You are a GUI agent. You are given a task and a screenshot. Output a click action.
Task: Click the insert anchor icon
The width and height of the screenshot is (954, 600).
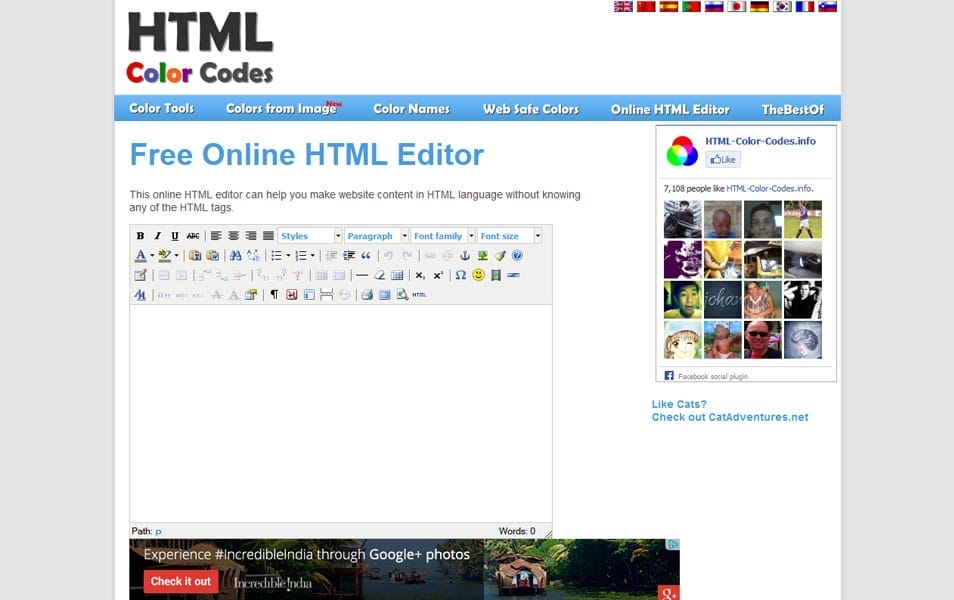point(465,255)
